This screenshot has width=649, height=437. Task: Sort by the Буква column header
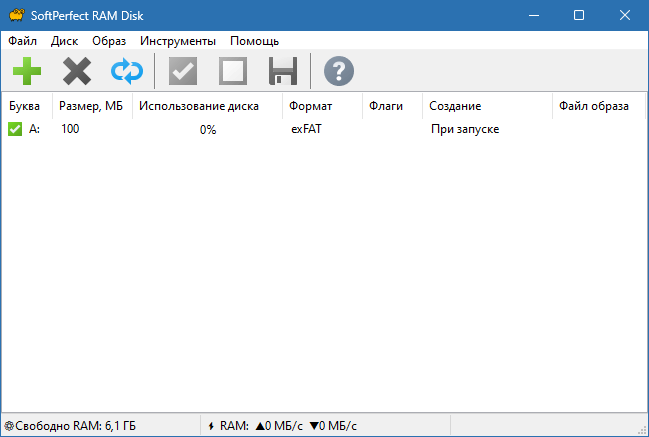27,106
